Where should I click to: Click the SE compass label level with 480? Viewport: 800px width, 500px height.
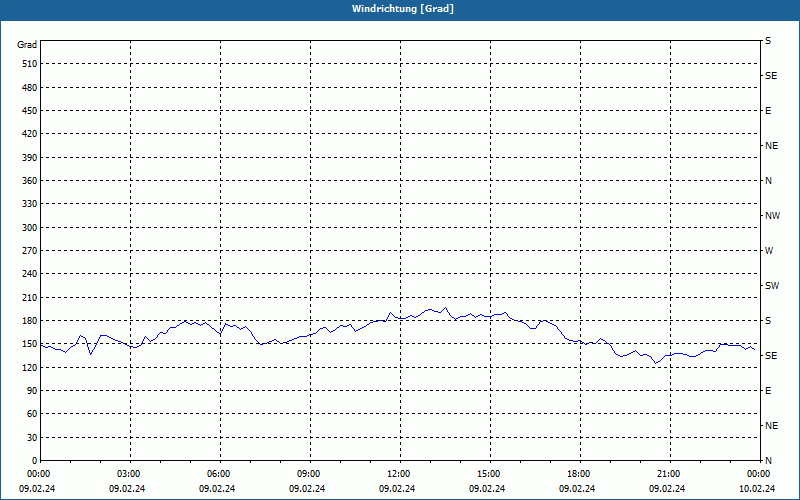pyautogui.click(x=771, y=76)
